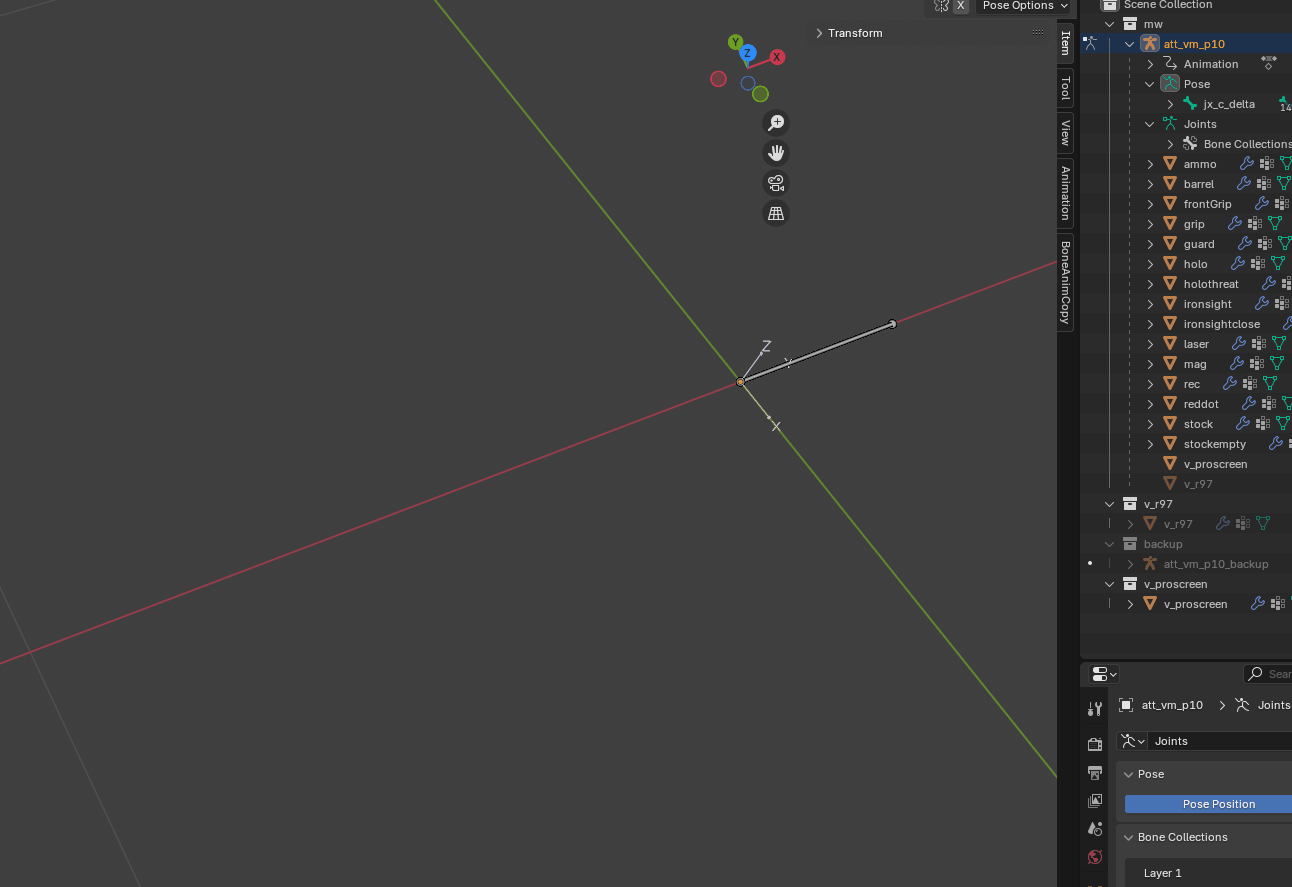Click the red X axis on gizmo
Image resolution: width=1292 pixels, height=887 pixels.
point(777,57)
